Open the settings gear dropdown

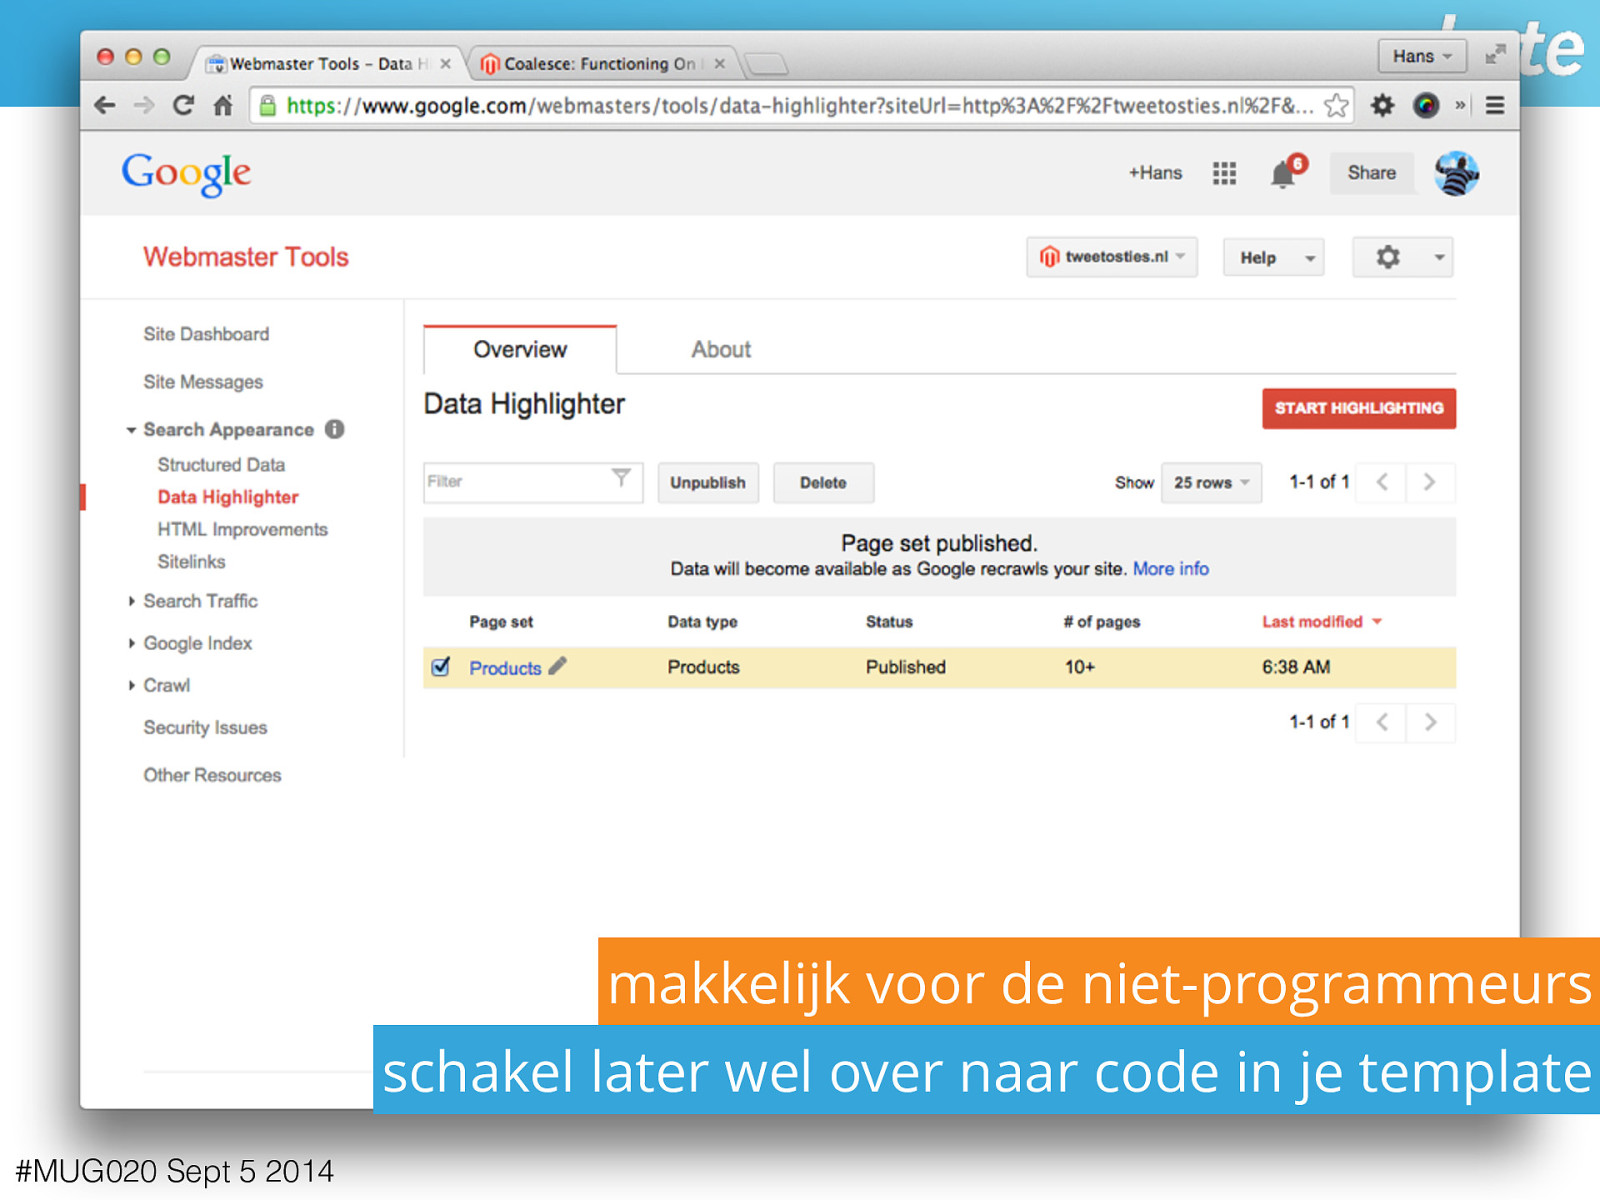click(x=1402, y=257)
